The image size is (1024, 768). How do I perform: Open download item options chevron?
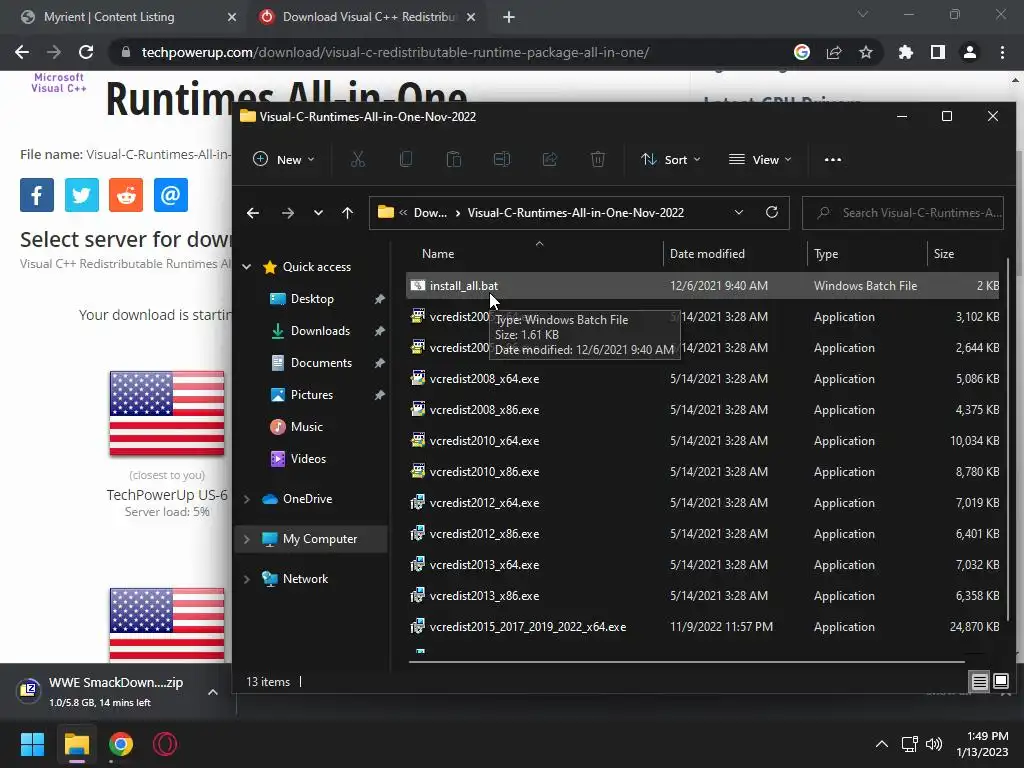[213, 692]
